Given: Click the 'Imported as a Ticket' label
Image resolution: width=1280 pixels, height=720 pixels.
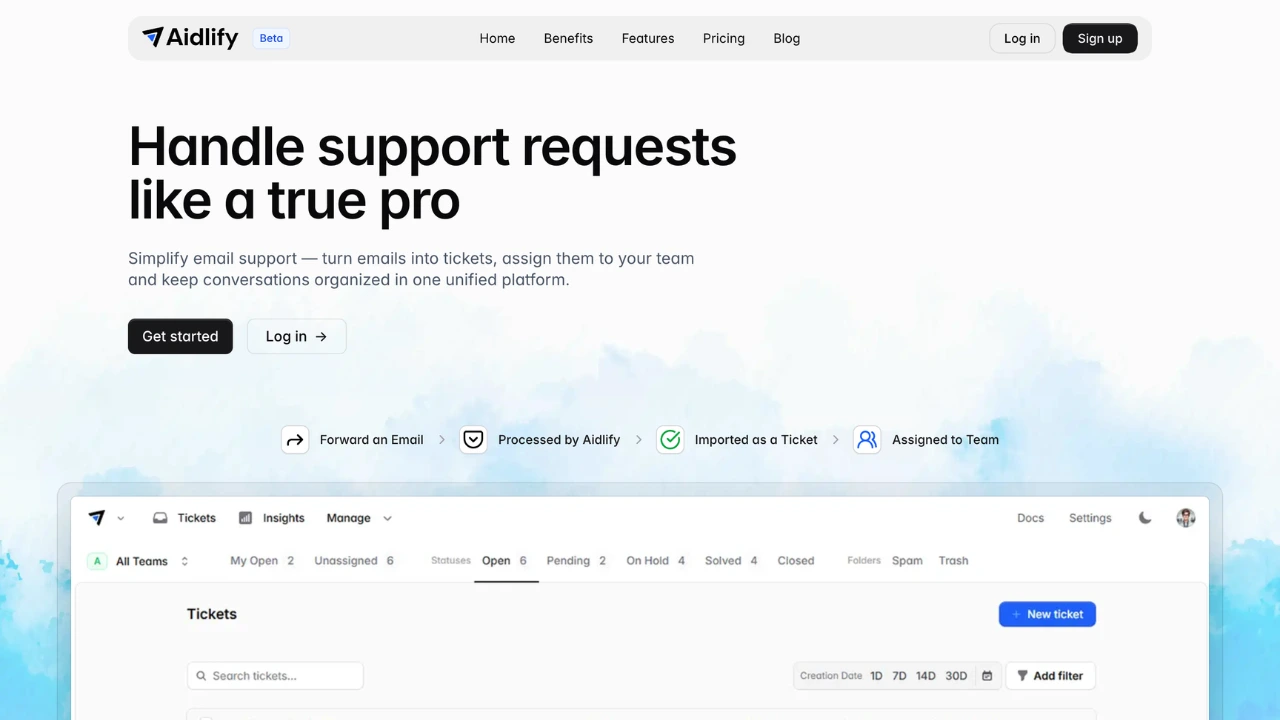Looking at the screenshot, I should coord(756,440).
